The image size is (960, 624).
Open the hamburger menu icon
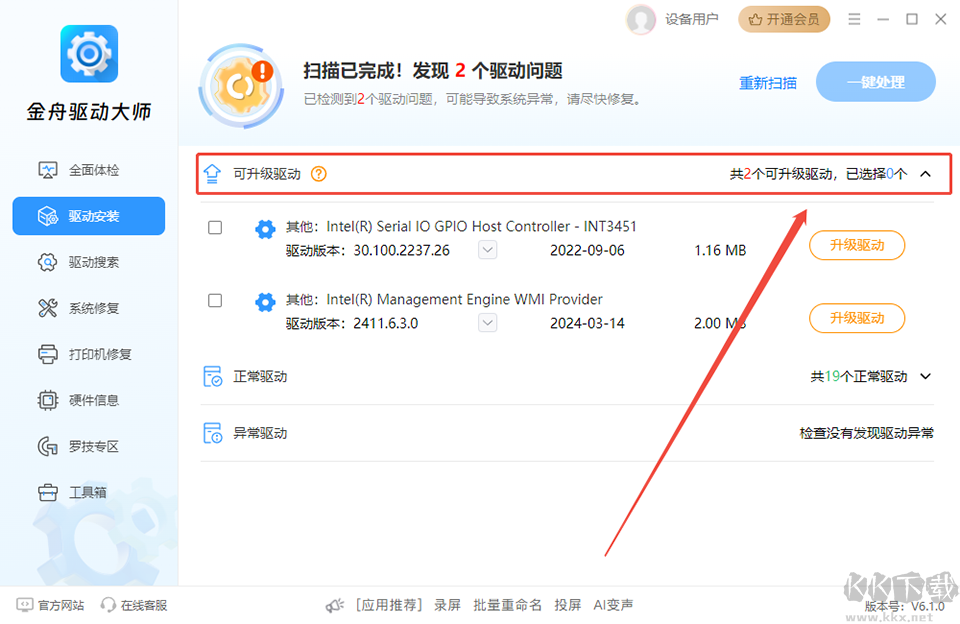(854, 20)
